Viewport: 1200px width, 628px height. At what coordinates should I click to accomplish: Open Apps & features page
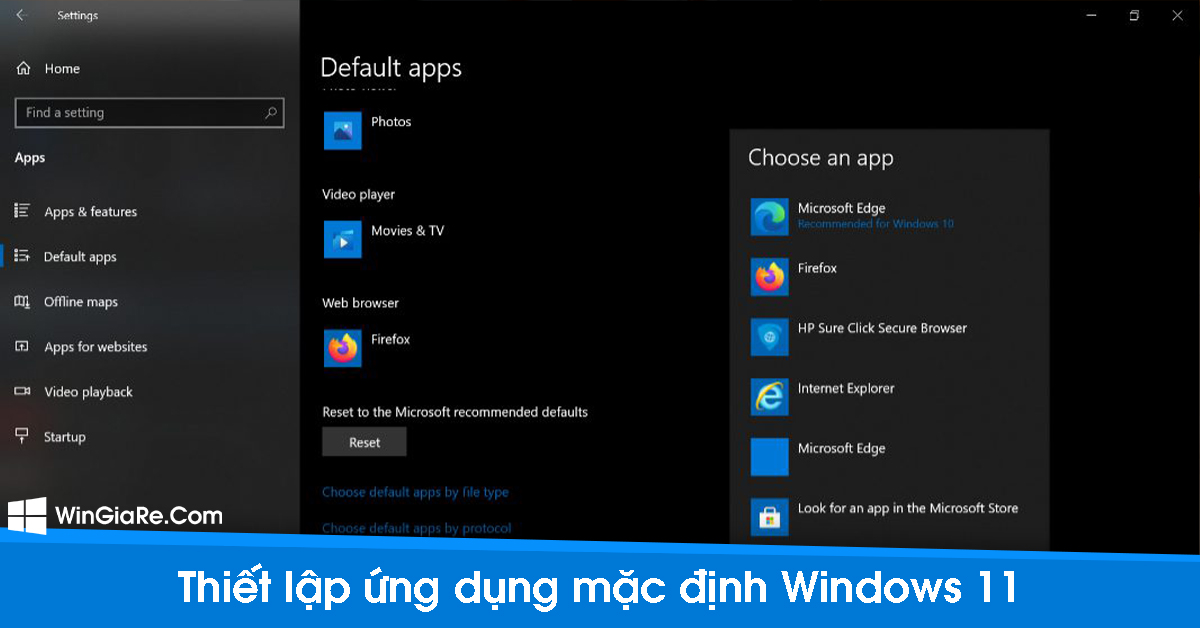(90, 212)
